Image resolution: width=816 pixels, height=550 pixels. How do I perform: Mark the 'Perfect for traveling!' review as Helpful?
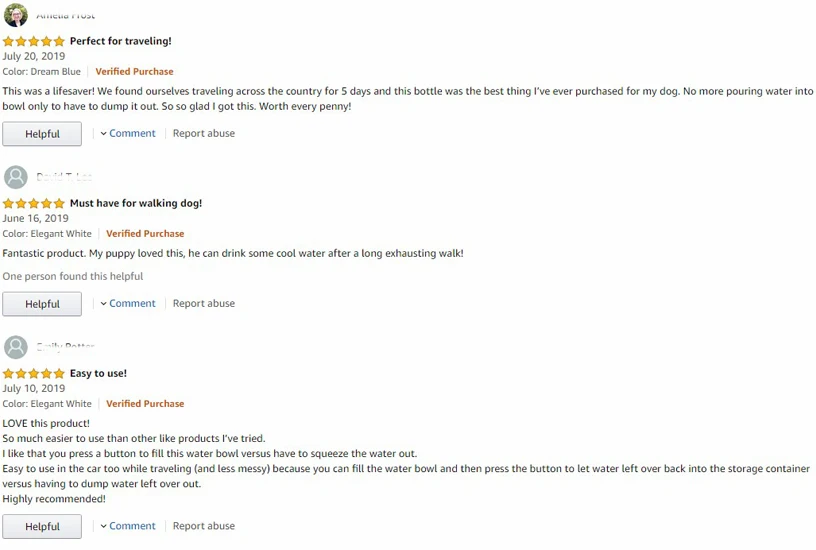[x=42, y=134]
